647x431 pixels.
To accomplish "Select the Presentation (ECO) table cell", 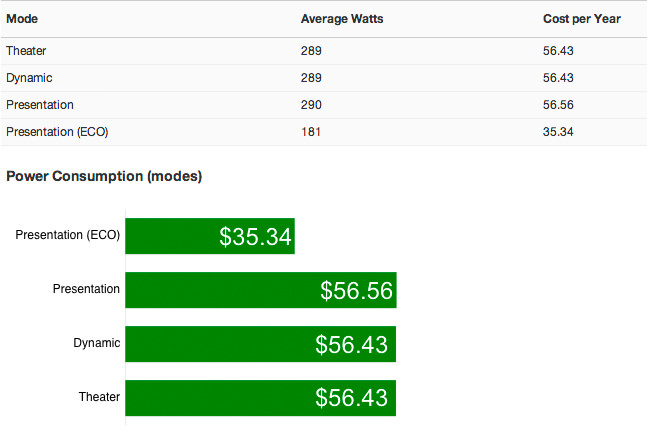I will 57,131.
